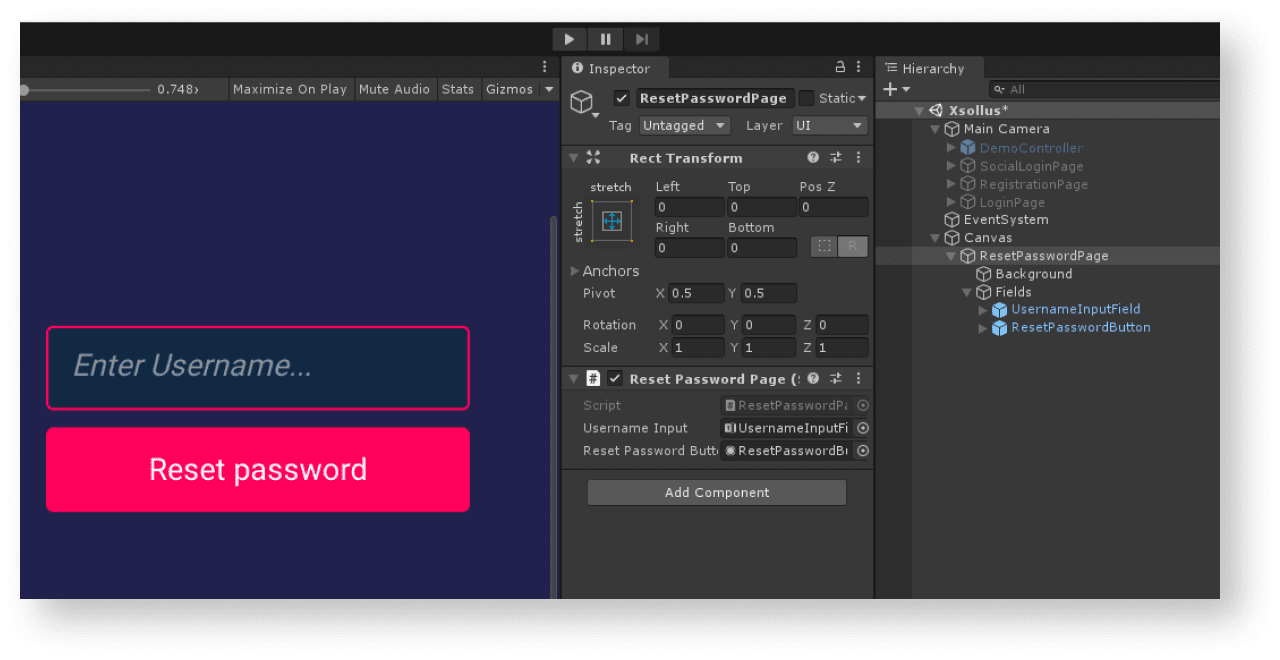The height and width of the screenshot is (660, 1280).
Task: Enable the Static checkbox
Action: pos(806,98)
